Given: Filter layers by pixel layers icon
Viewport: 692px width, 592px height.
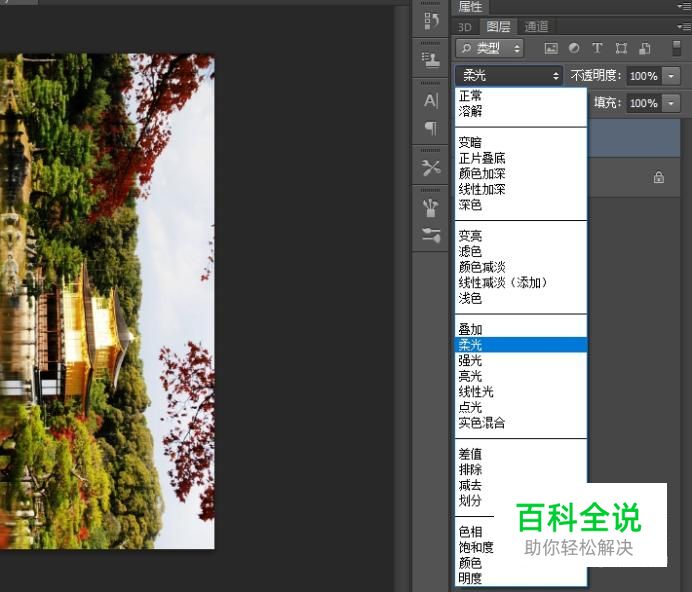Looking at the screenshot, I should 551,48.
